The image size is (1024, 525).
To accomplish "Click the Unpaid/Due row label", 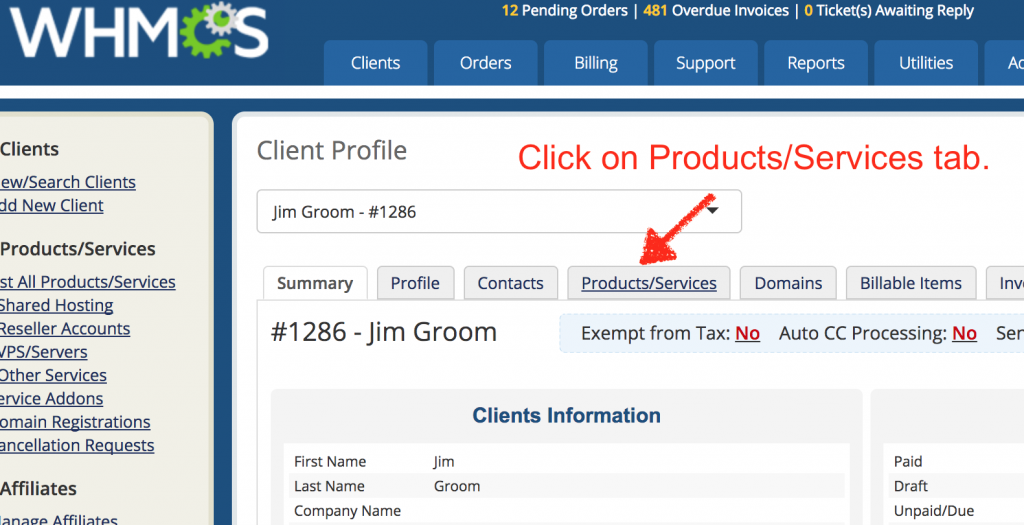I will click(933, 511).
